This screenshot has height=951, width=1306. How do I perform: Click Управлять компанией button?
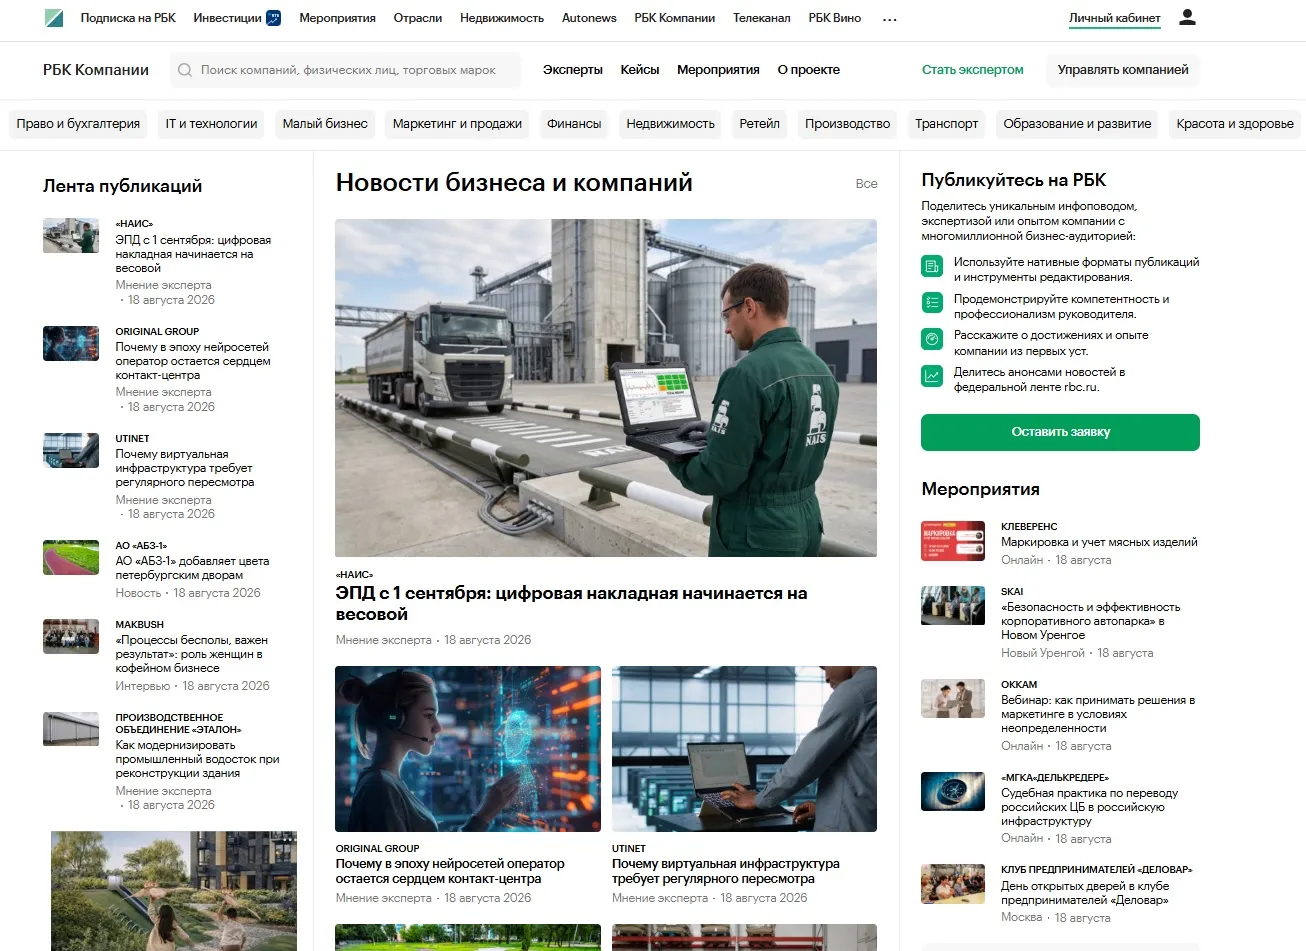pos(1123,70)
